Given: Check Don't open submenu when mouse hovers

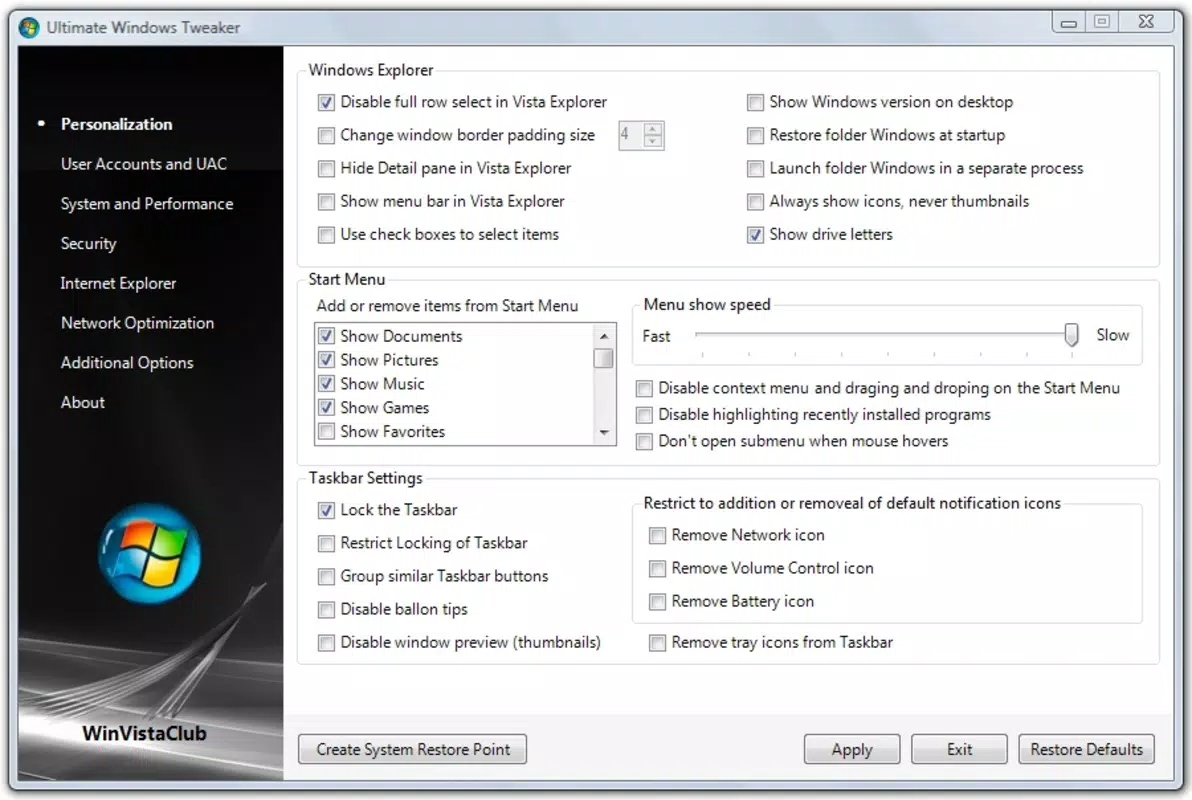Looking at the screenshot, I should (x=644, y=442).
